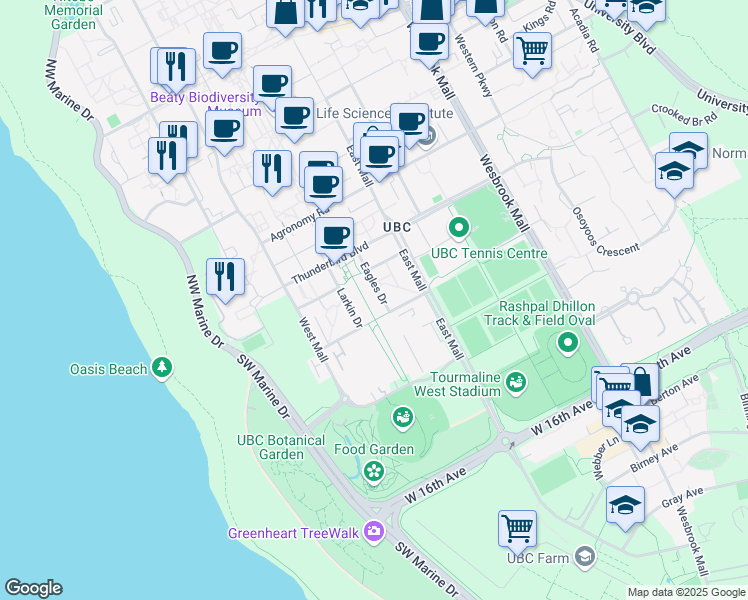Select the Crooked Br Rd label
The image size is (748, 600).
tap(684, 115)
